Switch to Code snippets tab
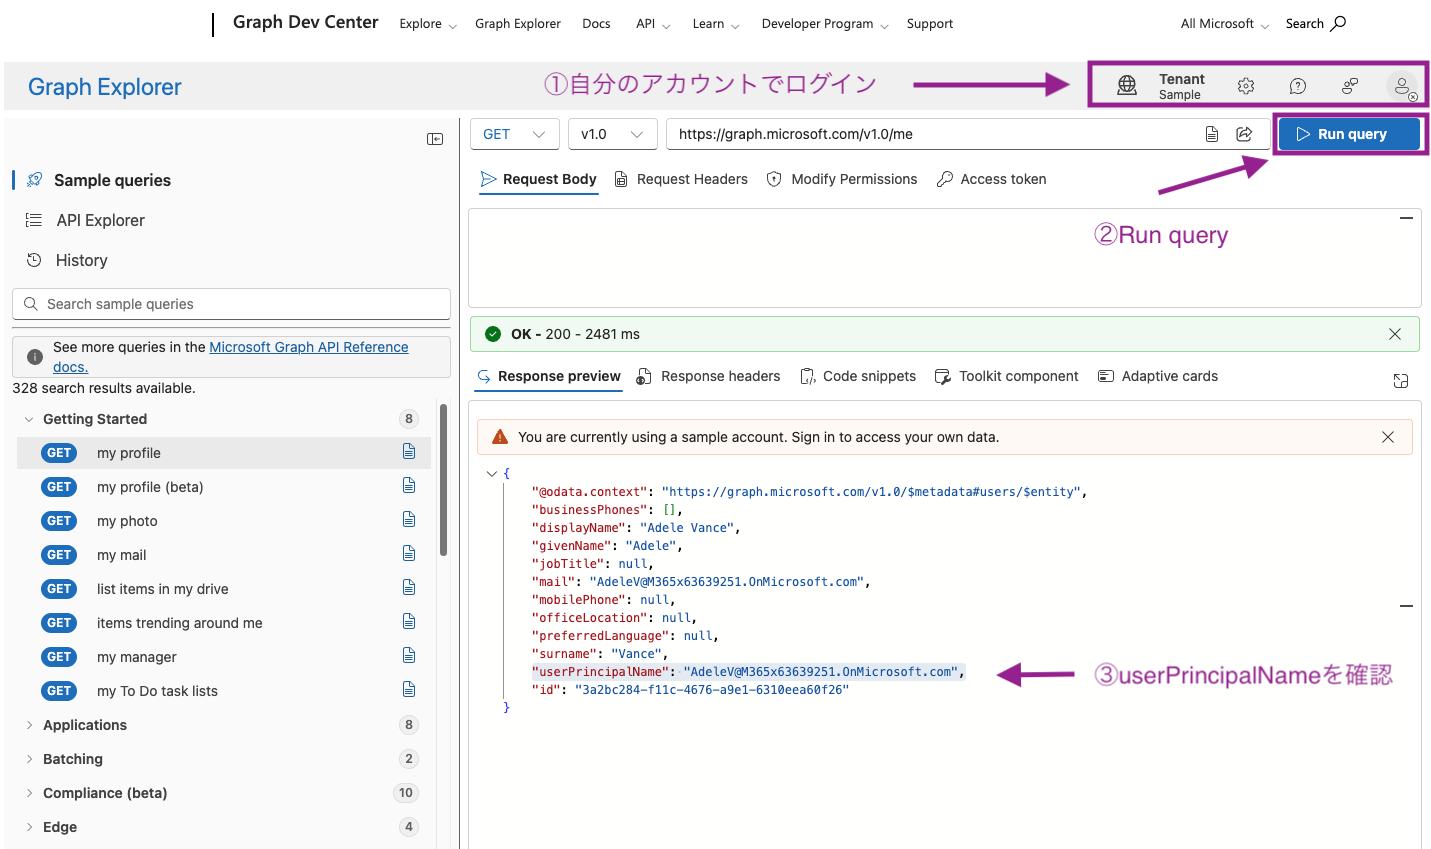 point(858,376)
